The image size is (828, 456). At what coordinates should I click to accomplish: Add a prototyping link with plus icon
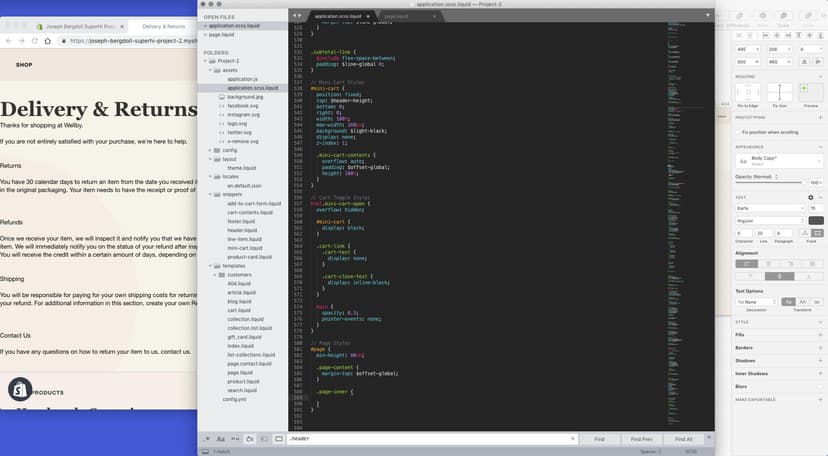(819, 117)
